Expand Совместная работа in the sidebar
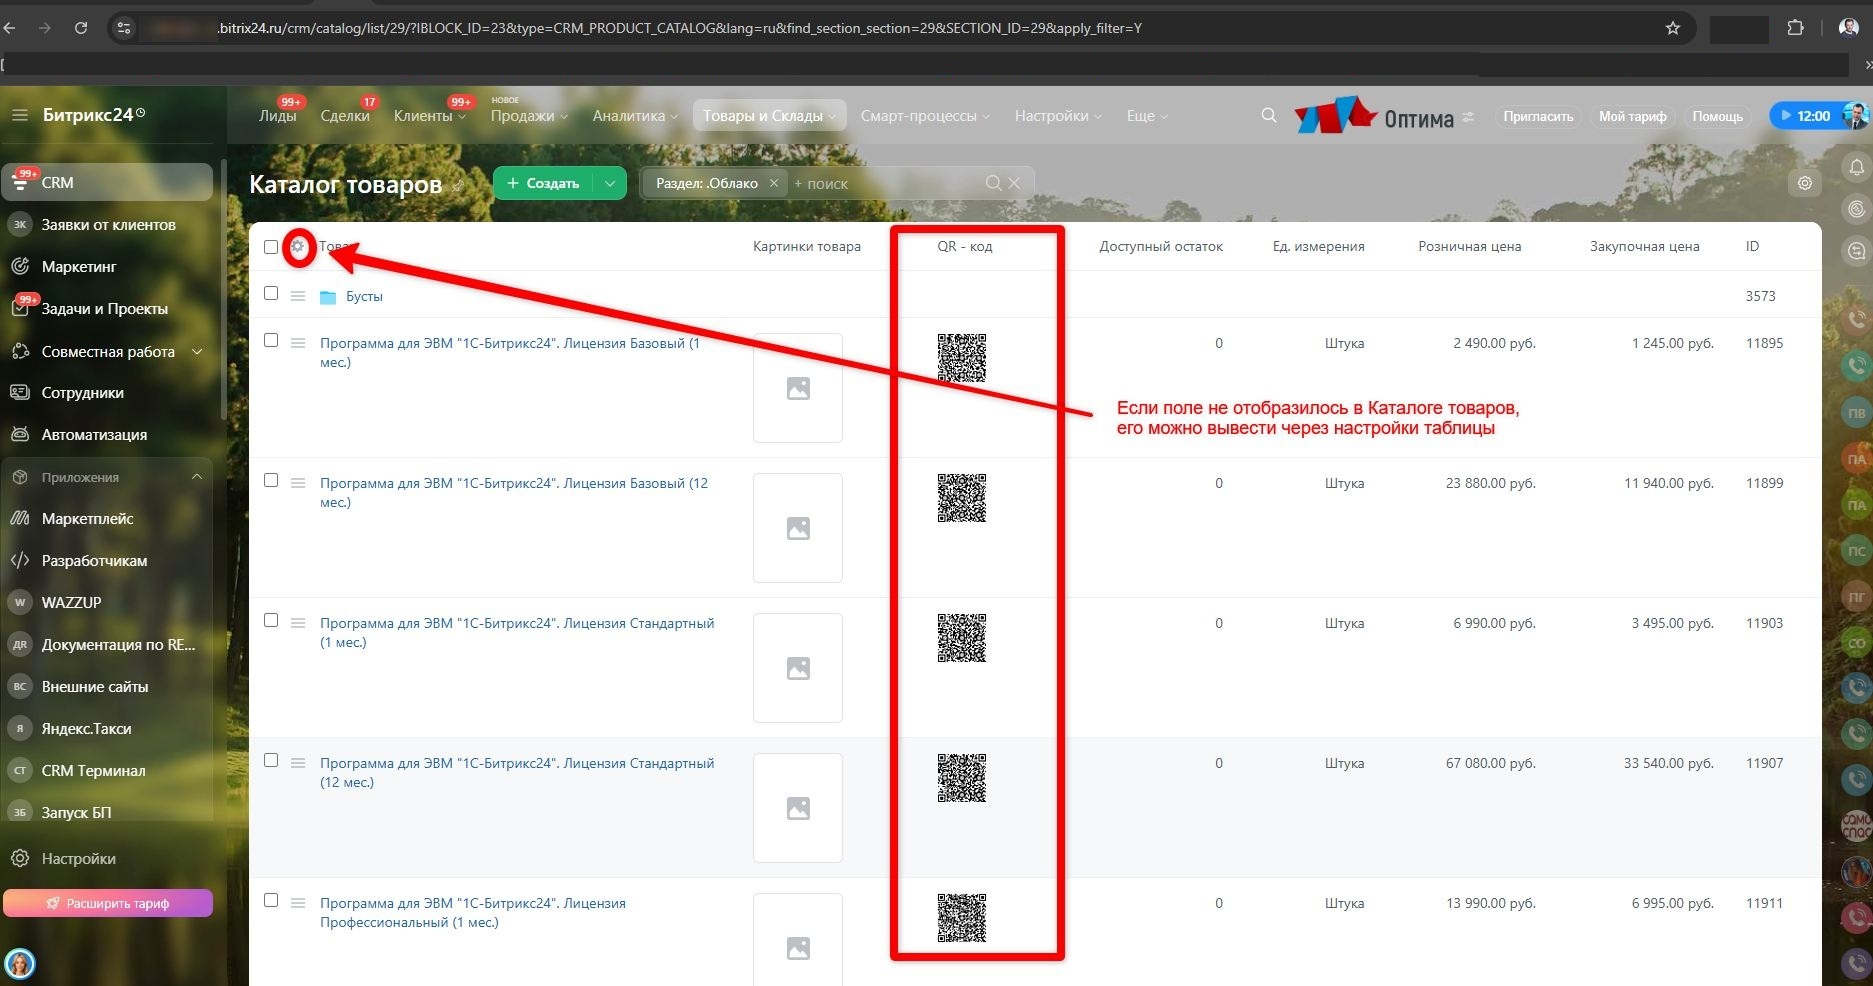The height and width of the screenshot is (986, 1873). click(x=197, y=351)
